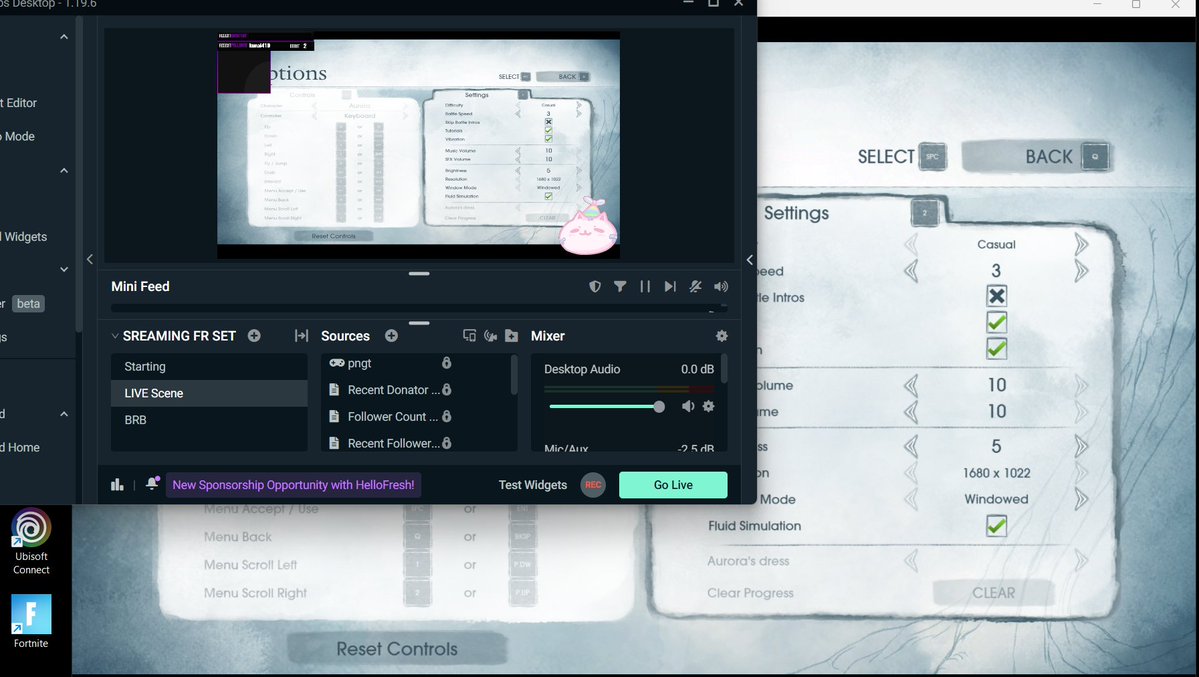Click the game's BACK button

point(1037,156)
